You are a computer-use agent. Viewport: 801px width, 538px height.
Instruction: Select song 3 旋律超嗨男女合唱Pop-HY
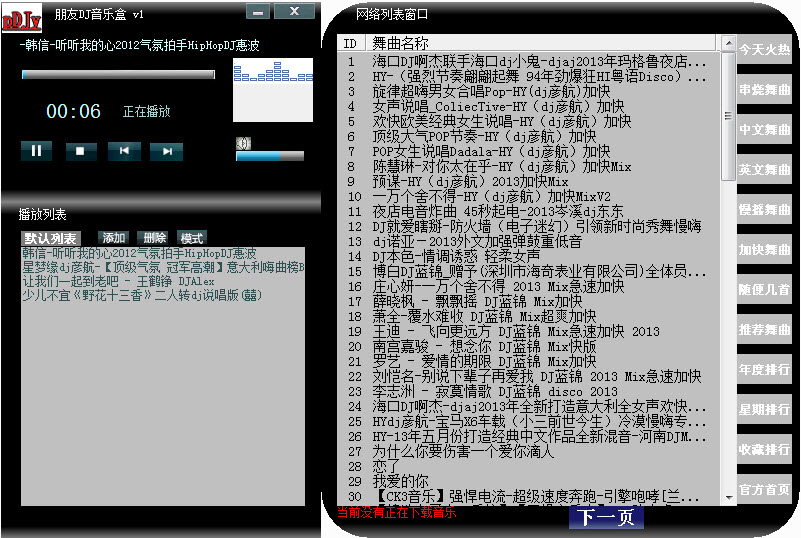tap(529, 91)
